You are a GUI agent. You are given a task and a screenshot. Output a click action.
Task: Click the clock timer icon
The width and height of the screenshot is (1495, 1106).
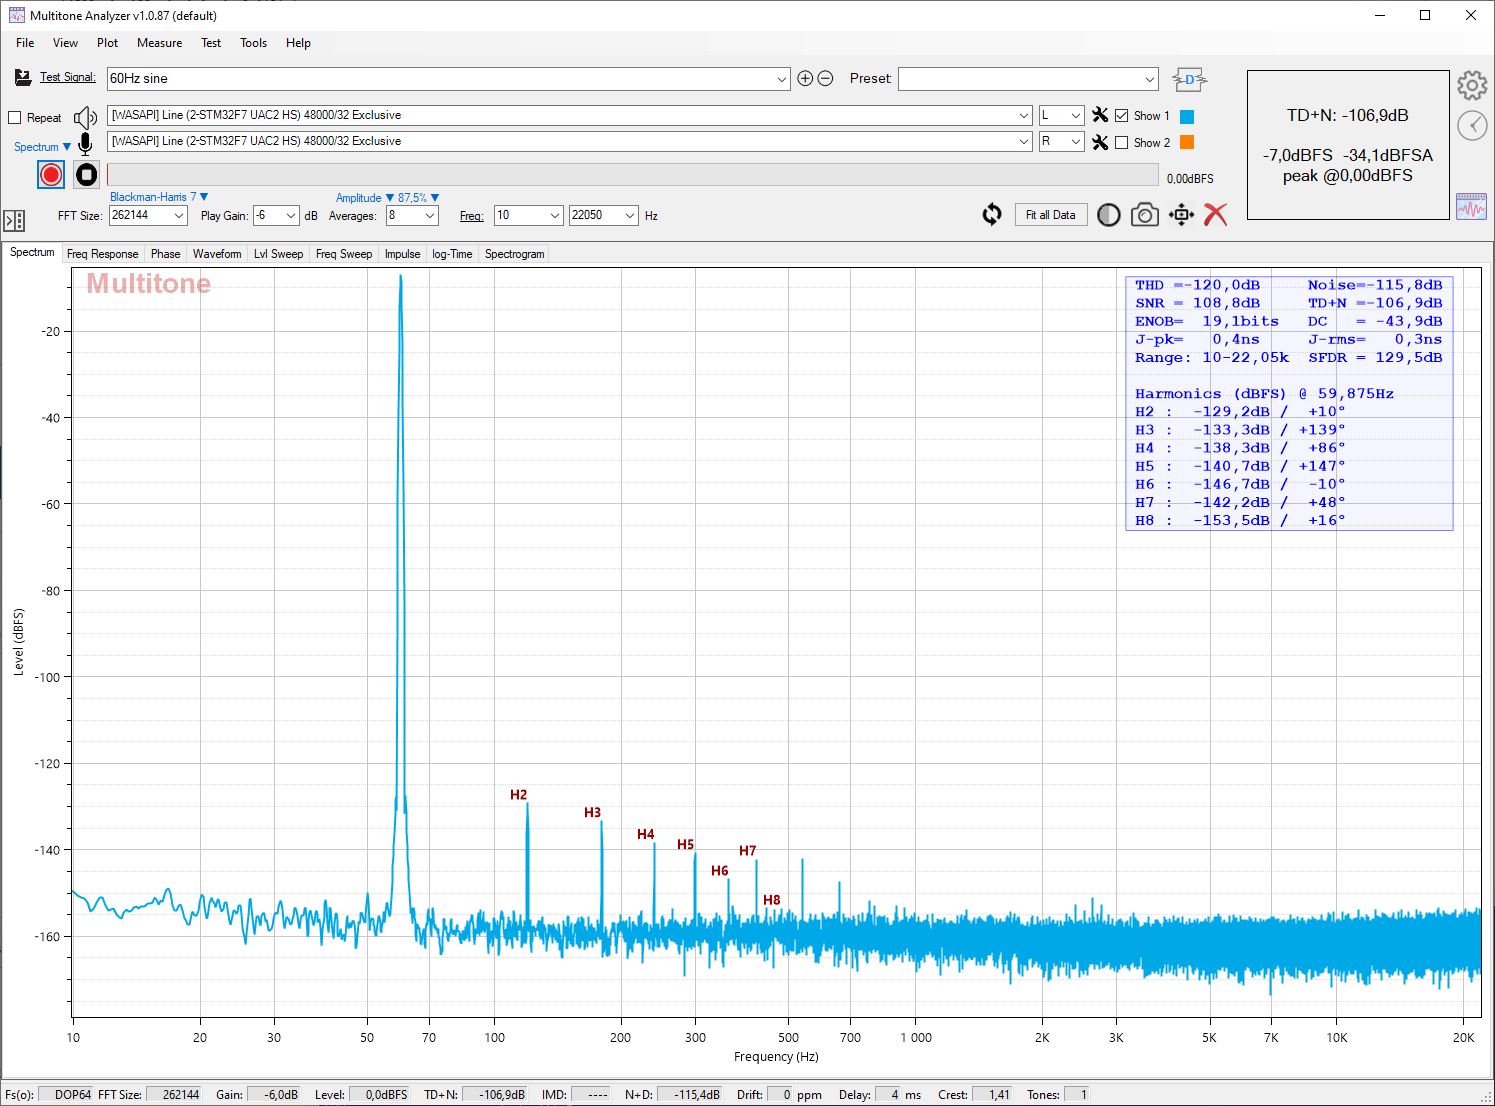[x=1472, y=125]
